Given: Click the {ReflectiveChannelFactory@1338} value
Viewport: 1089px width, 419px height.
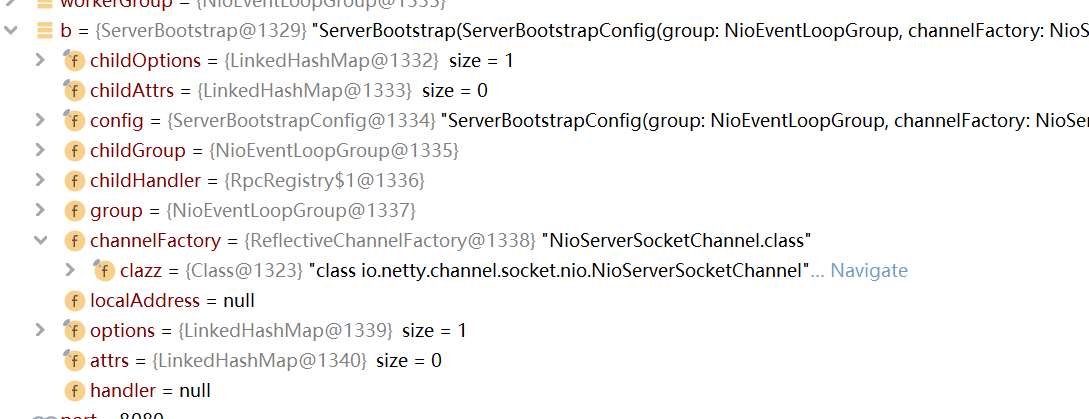Looking at the screenshot, I should (x=390, y=240).
